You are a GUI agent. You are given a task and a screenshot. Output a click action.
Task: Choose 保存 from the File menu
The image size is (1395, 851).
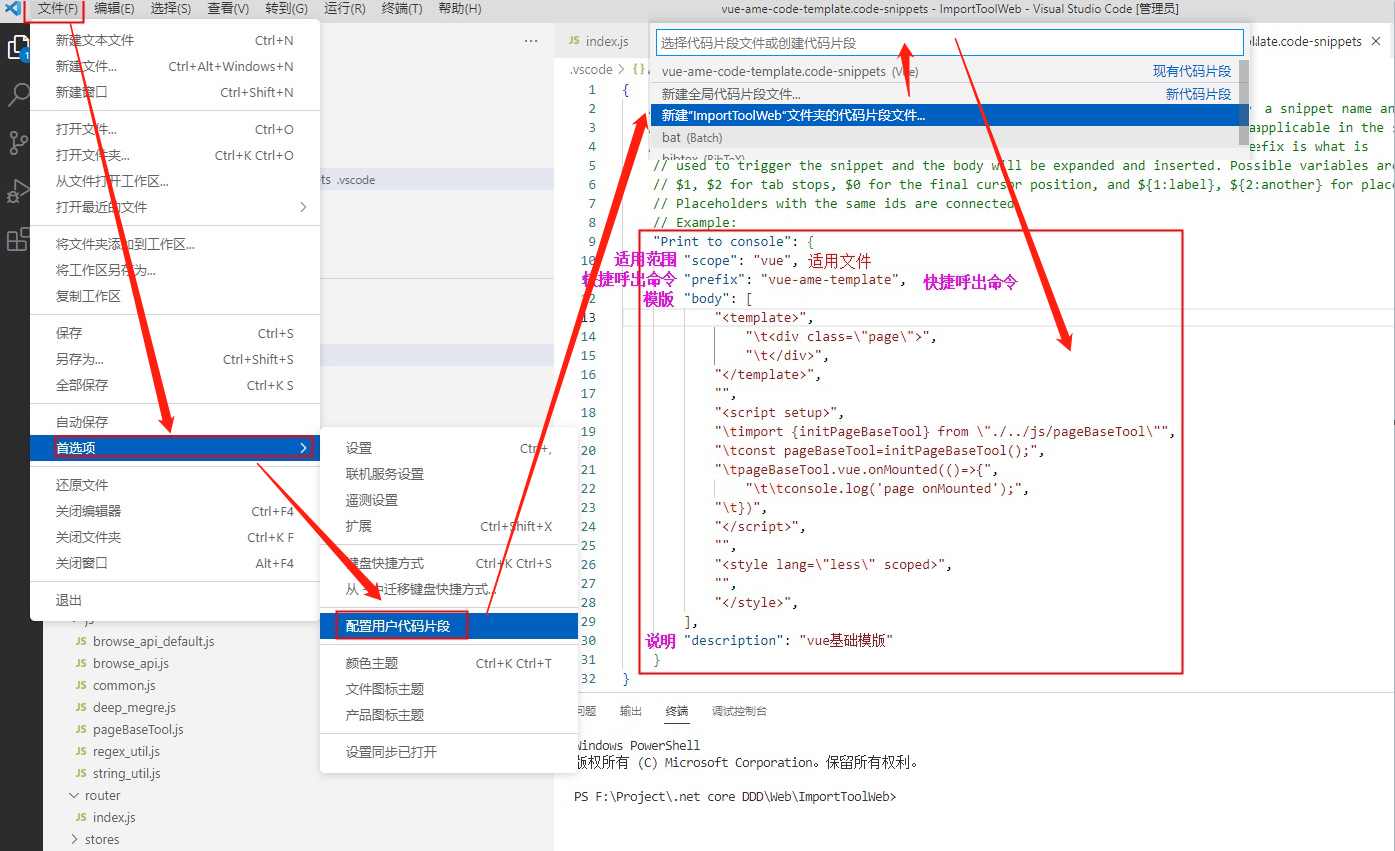point(175,334)
